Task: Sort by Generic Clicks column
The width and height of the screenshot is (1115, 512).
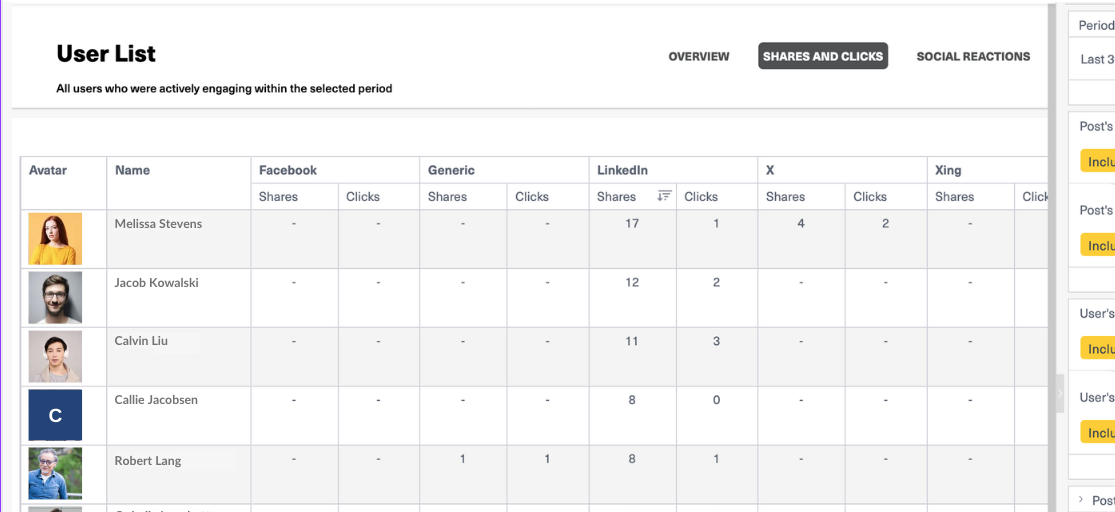Action: [x=532, y=196]
